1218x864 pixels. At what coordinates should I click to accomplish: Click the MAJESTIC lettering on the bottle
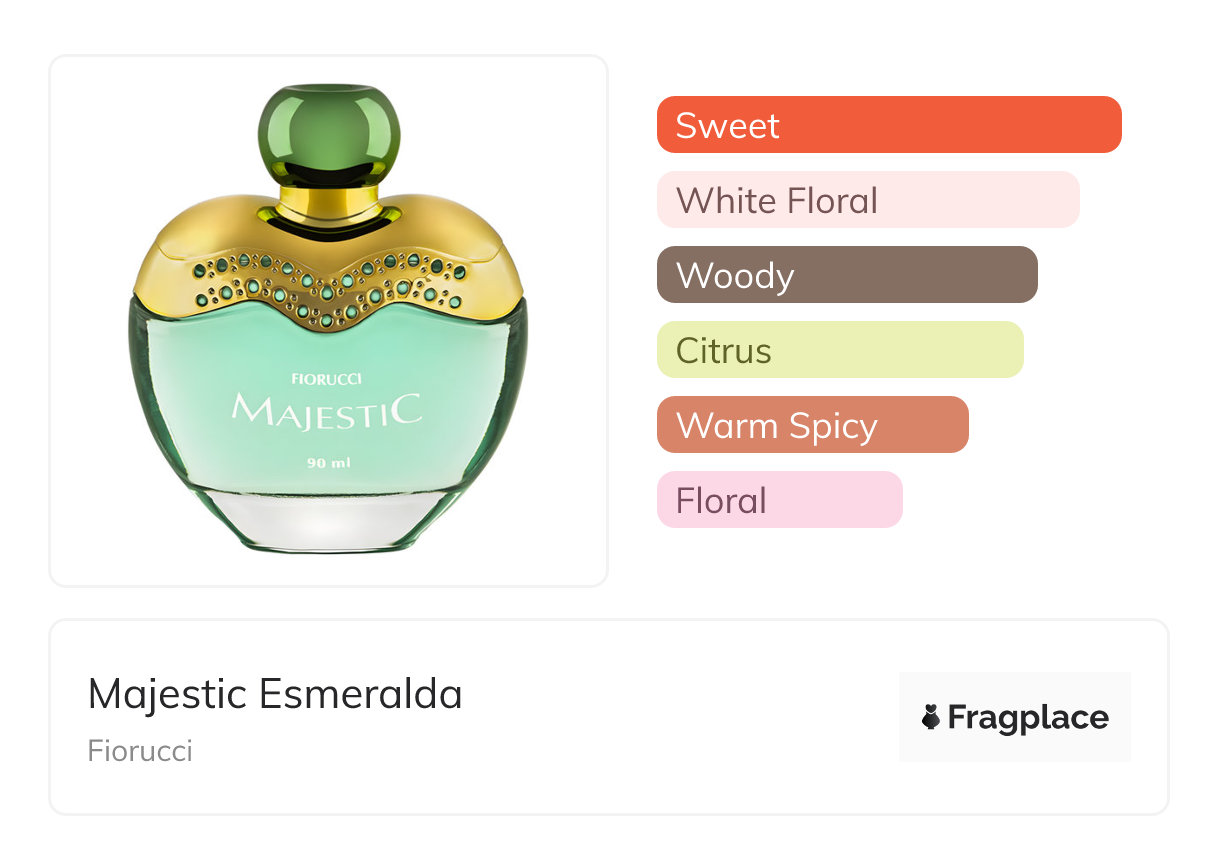click(x=327, y=409)
